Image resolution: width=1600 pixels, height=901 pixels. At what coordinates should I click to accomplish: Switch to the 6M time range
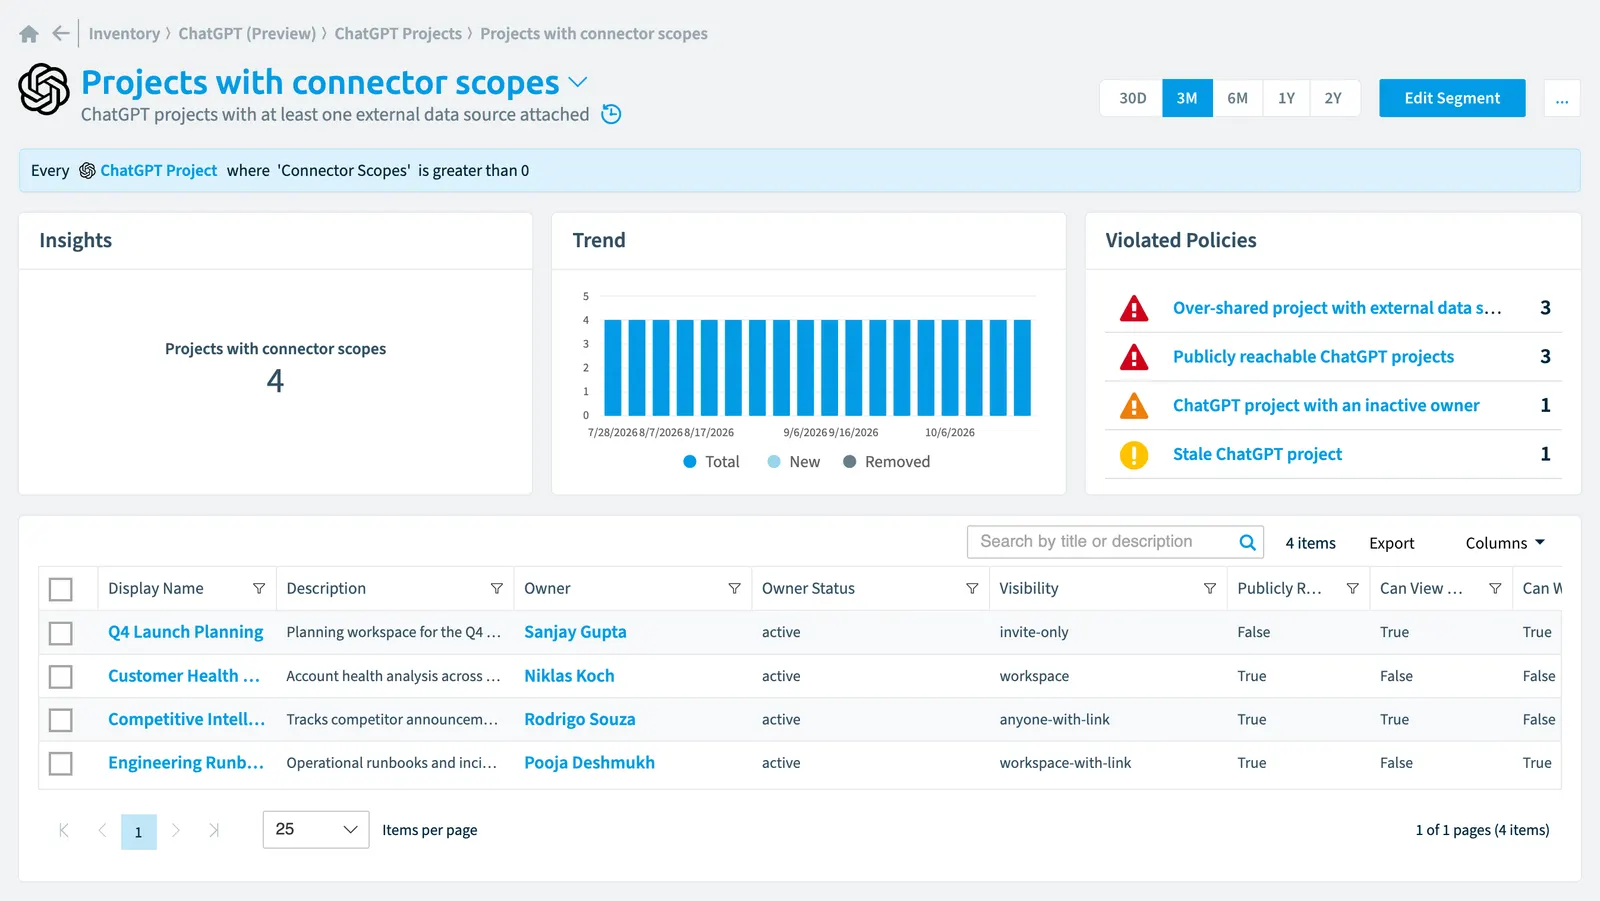pos(1238,98)
